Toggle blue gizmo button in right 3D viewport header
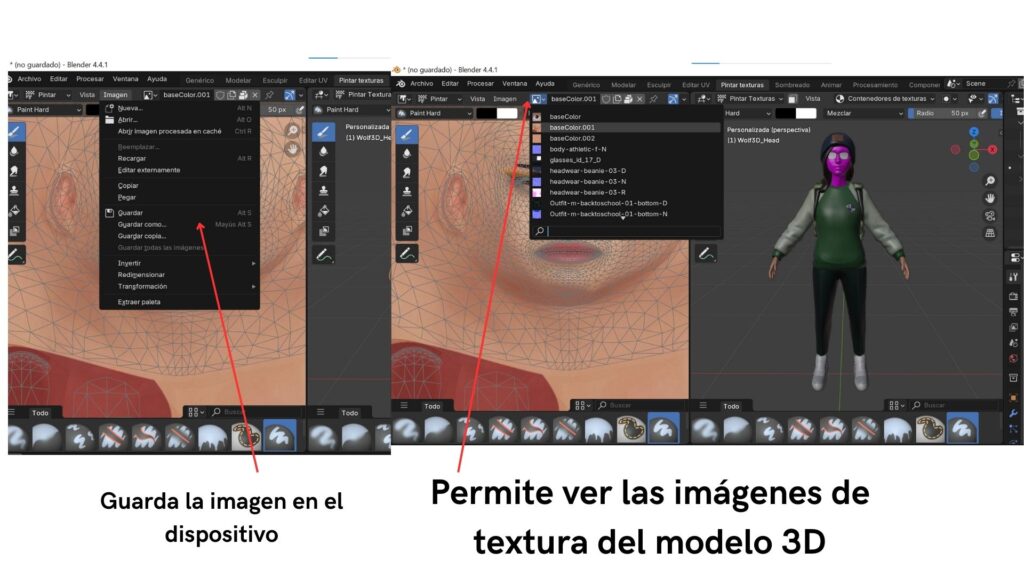 click(993, 99)
